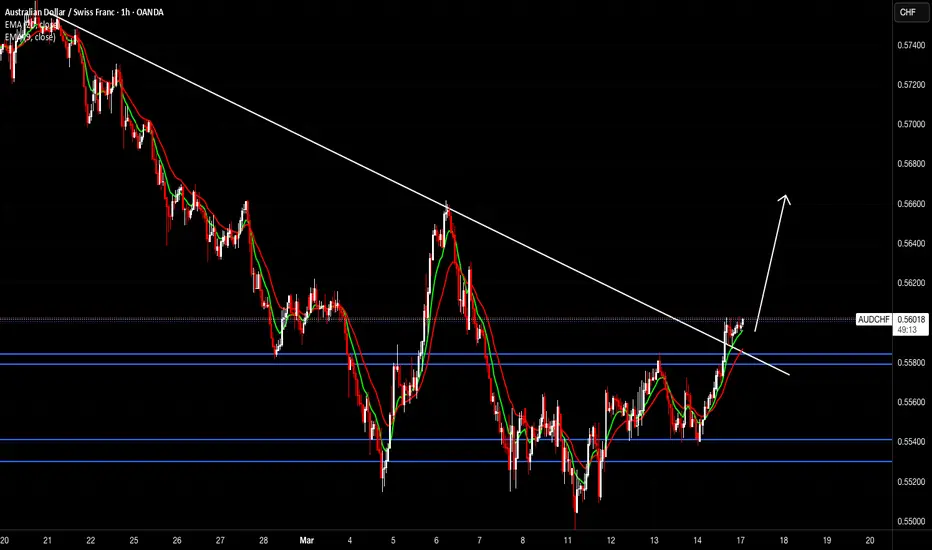The width and height of the screenshot is (932, 550).
Task: Click date 12 on the time axis
Action: pos(611,540)
